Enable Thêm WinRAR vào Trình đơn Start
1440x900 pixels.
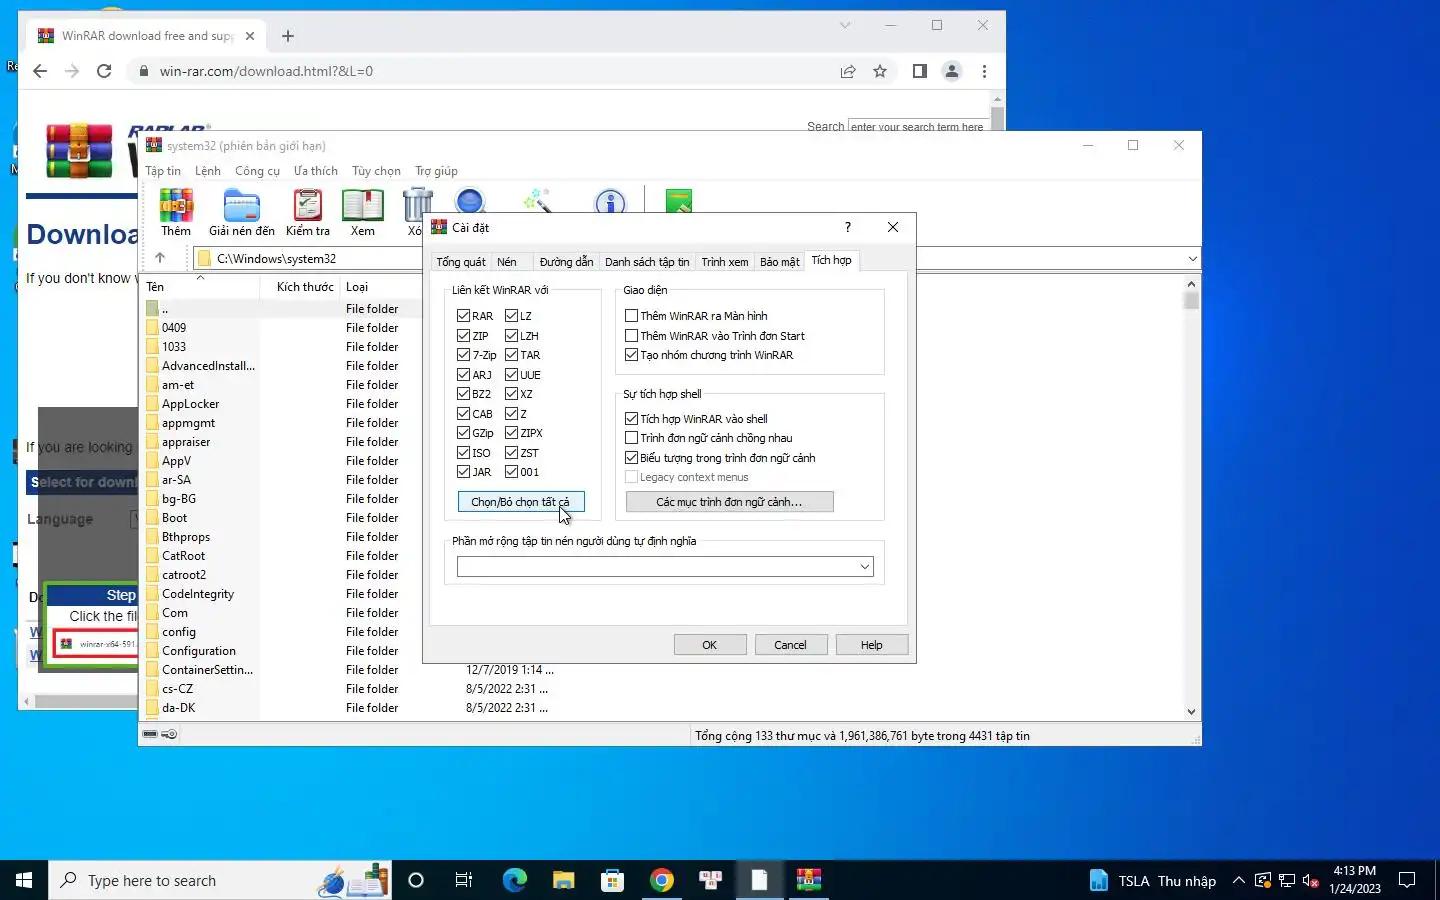pyautogui.click(x=631, y=336)
